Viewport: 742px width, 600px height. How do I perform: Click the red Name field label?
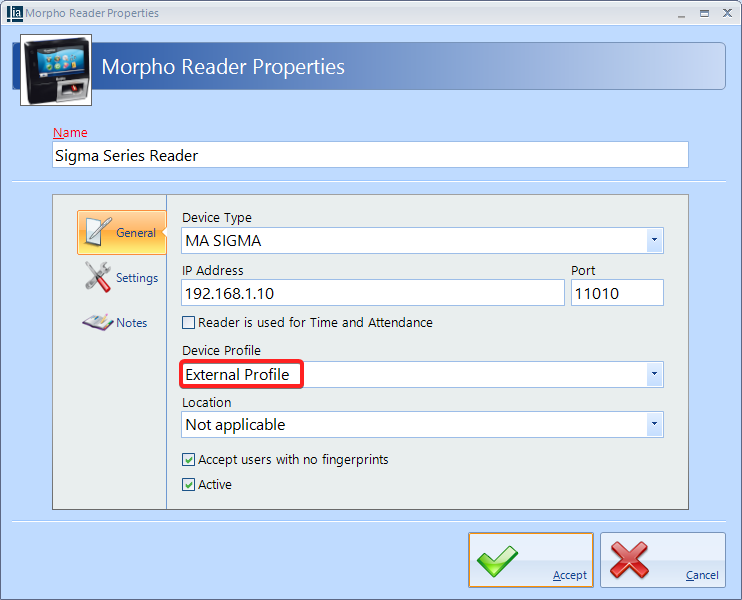coord(70,132)
